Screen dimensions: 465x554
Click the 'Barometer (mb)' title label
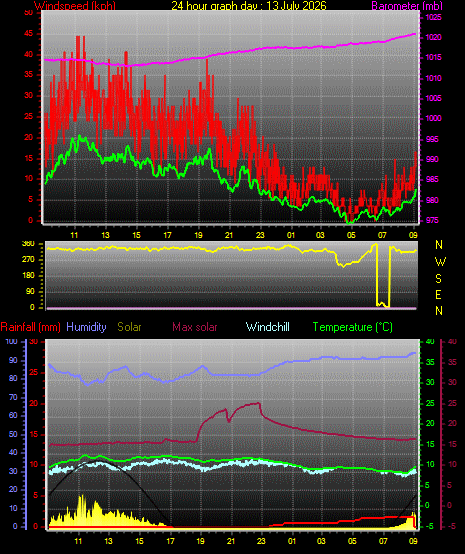[x=407, y=6]
